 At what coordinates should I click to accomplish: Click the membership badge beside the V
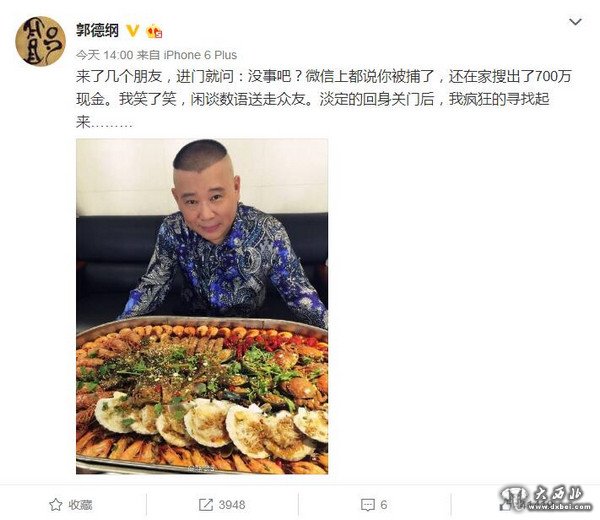point(154,31)
